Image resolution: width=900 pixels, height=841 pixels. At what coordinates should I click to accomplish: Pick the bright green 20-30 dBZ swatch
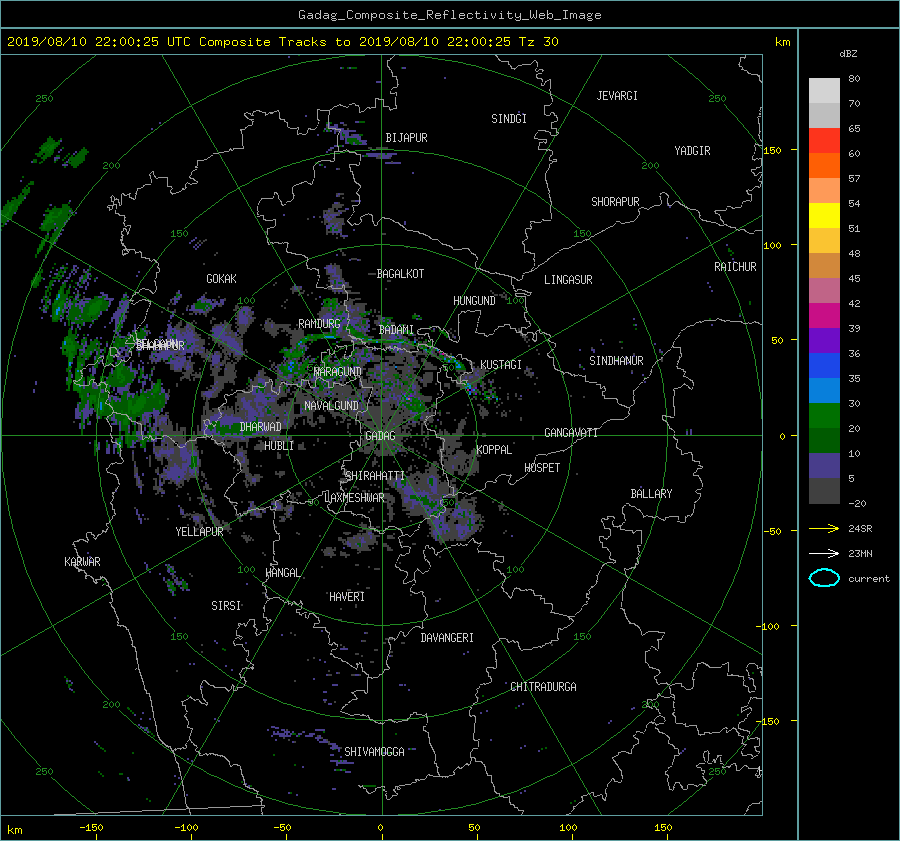[824, 415]
